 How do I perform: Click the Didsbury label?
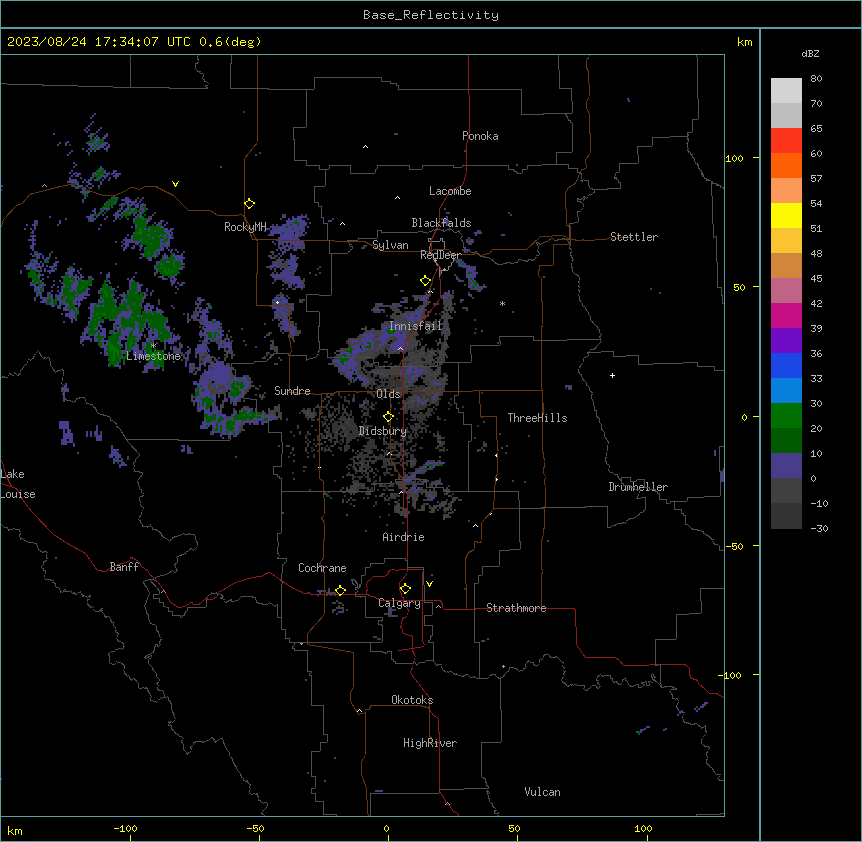tap(383, 431)
